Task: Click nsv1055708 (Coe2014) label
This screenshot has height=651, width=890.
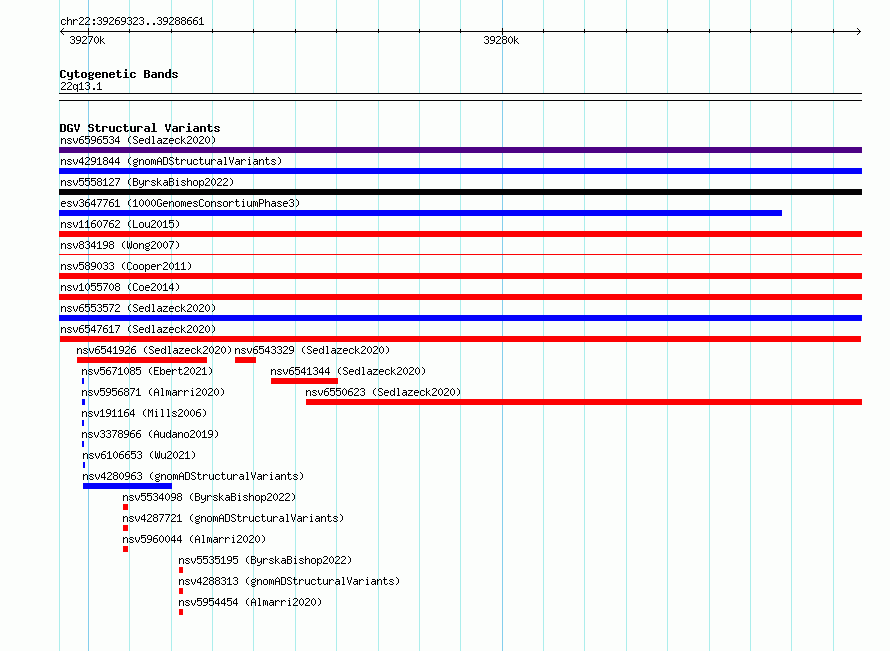Action: (x=120, y=287)
